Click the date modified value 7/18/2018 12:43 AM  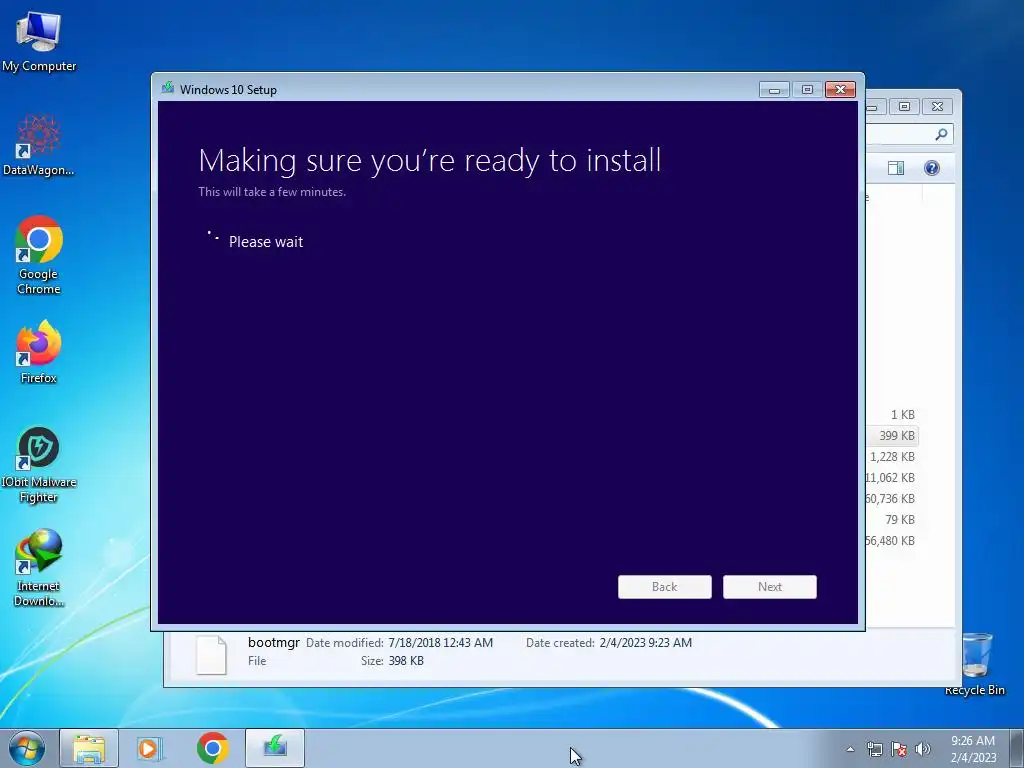pyautogui.click(x=441, y=643)
